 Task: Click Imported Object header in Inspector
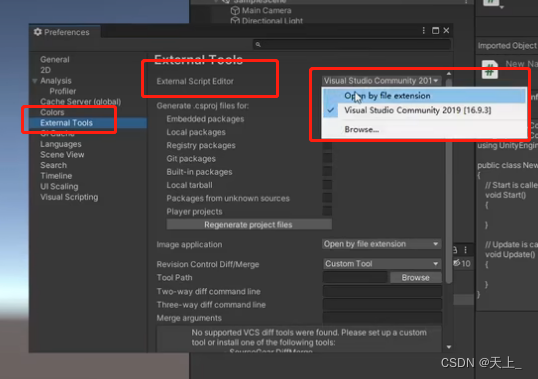(x=507, y=46)
